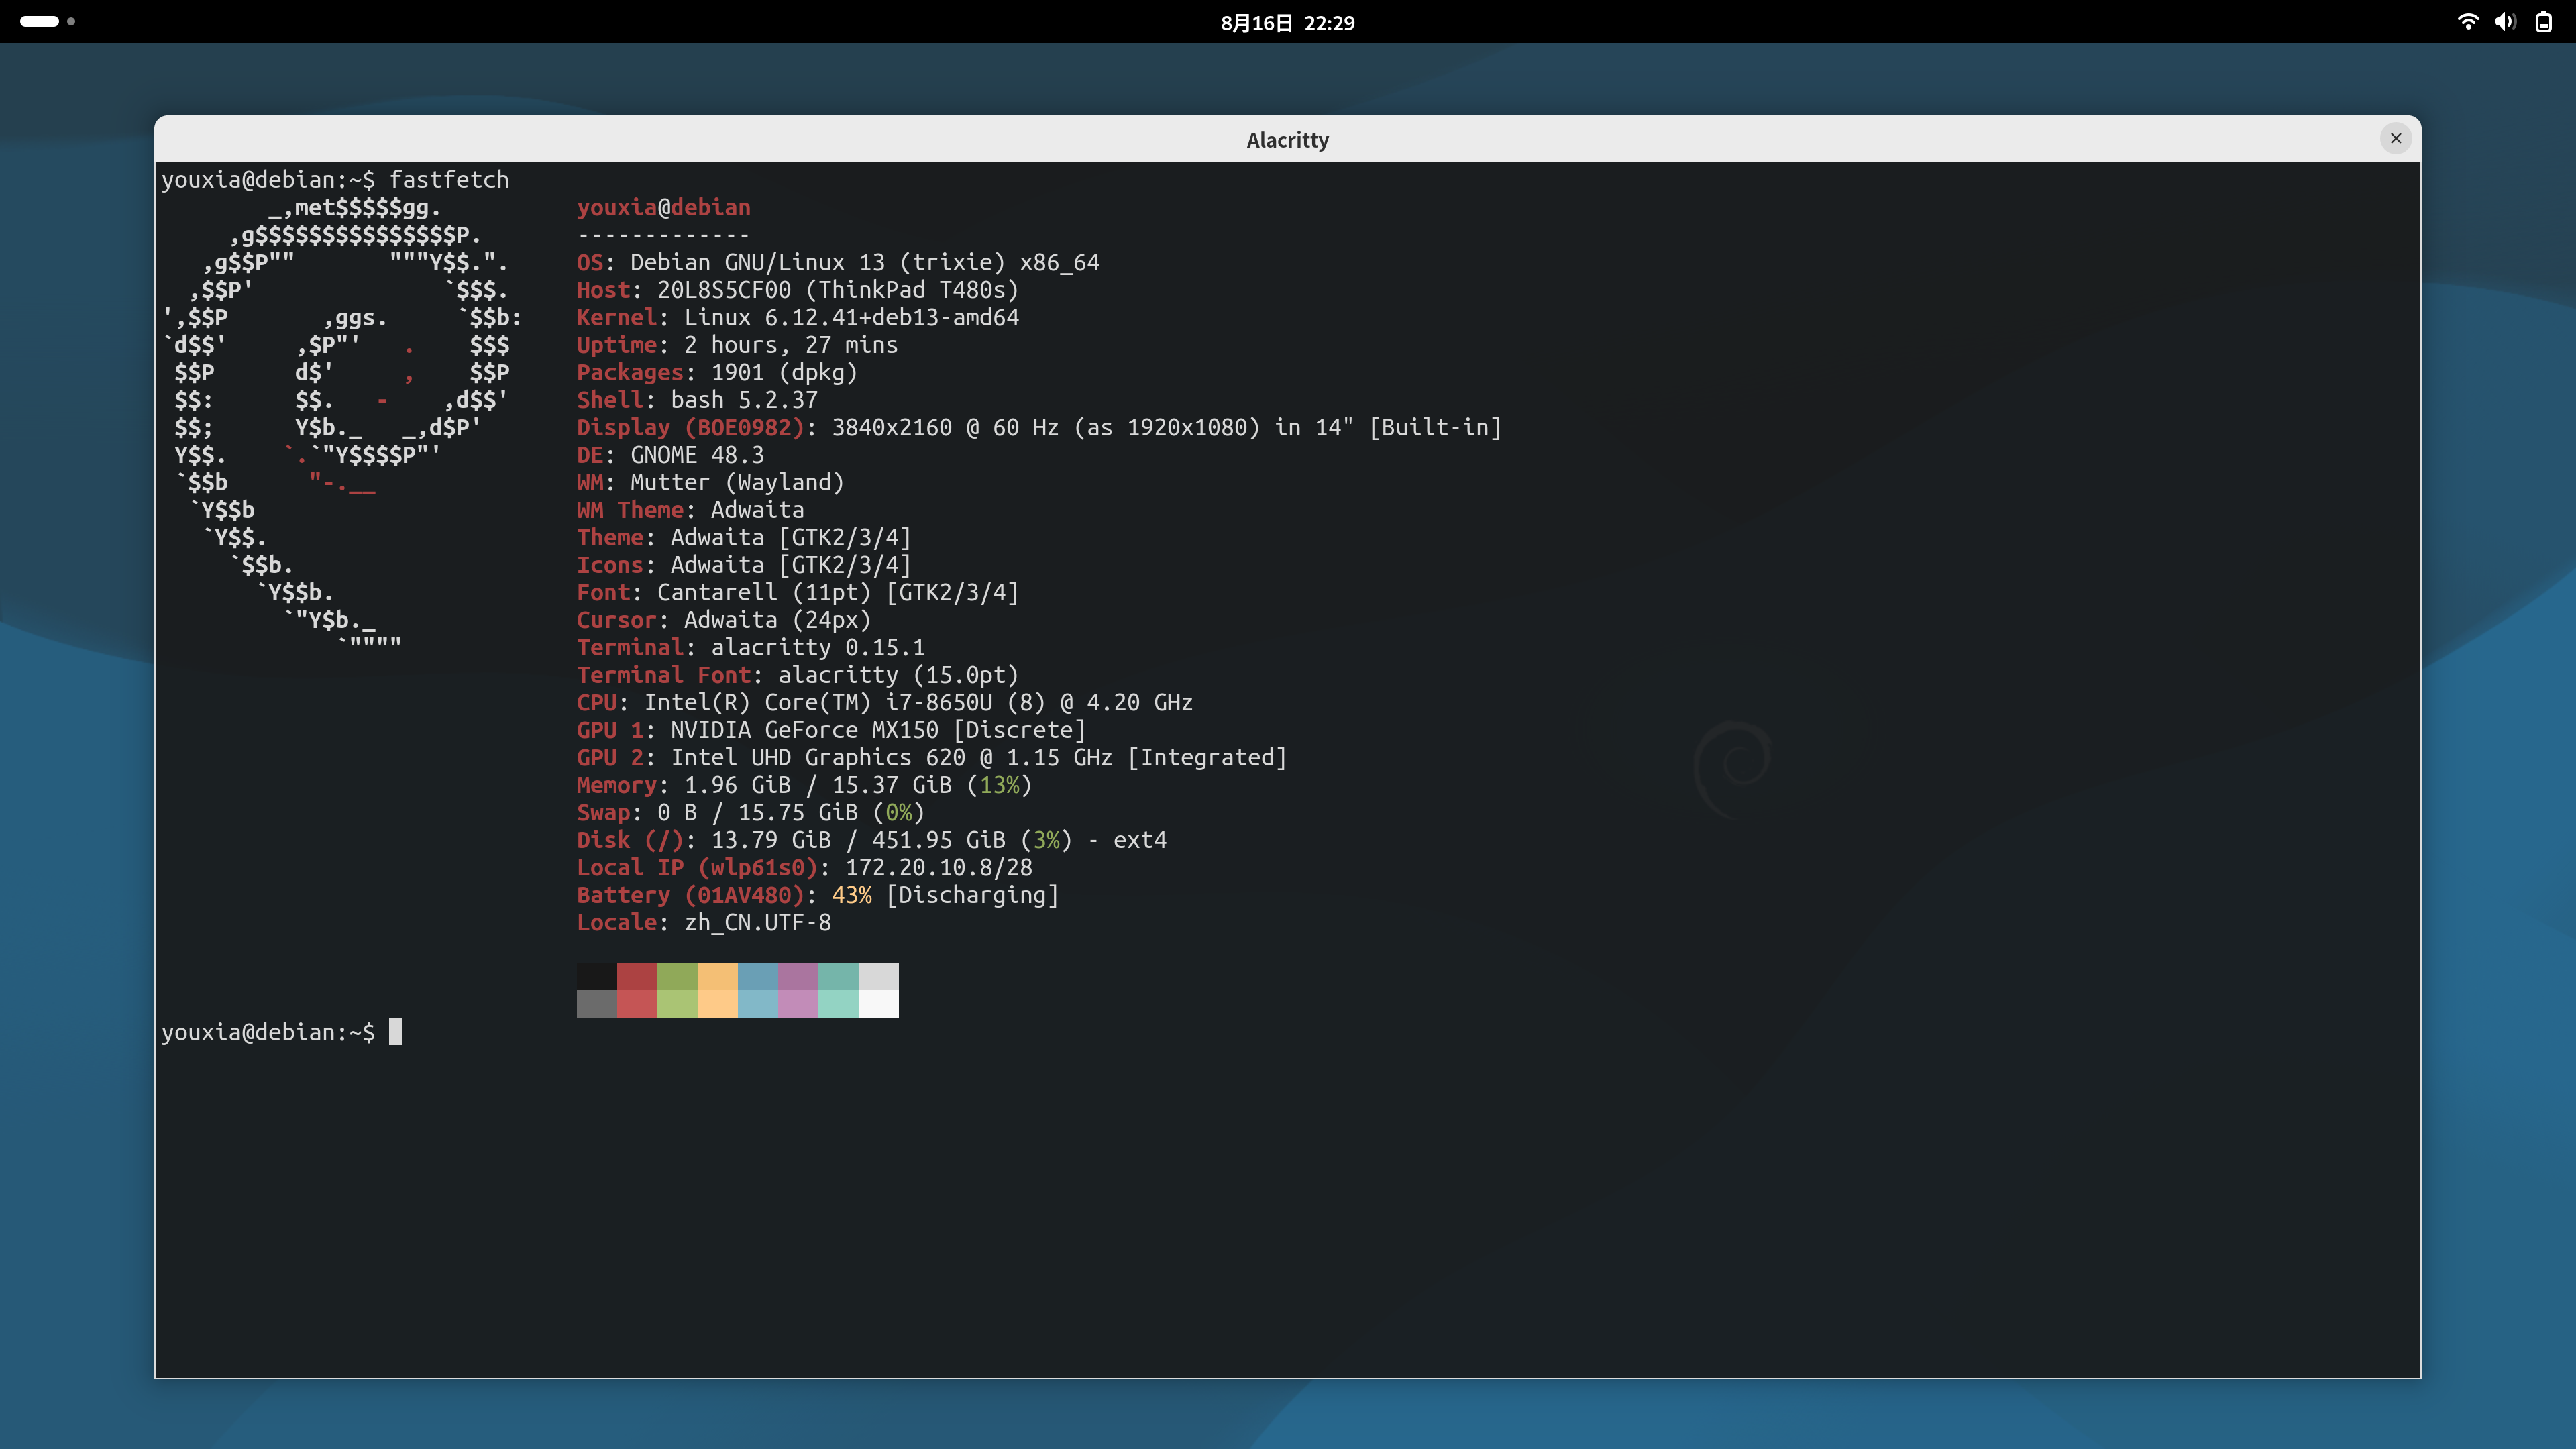Click the red 'youxia@debian' header
Viewport: 2576px width, 1449px height.
point(663,207)
